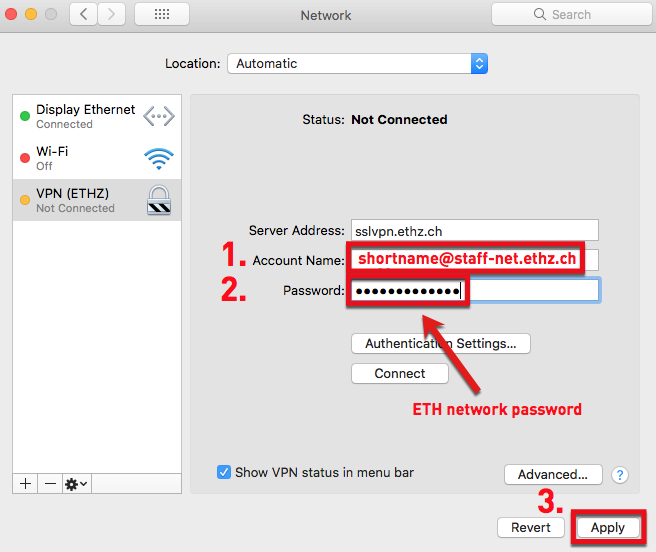The width and height of the screenshot is (656, 552).
Task: Click the back navigation arrow
Action: click(84, 15)
